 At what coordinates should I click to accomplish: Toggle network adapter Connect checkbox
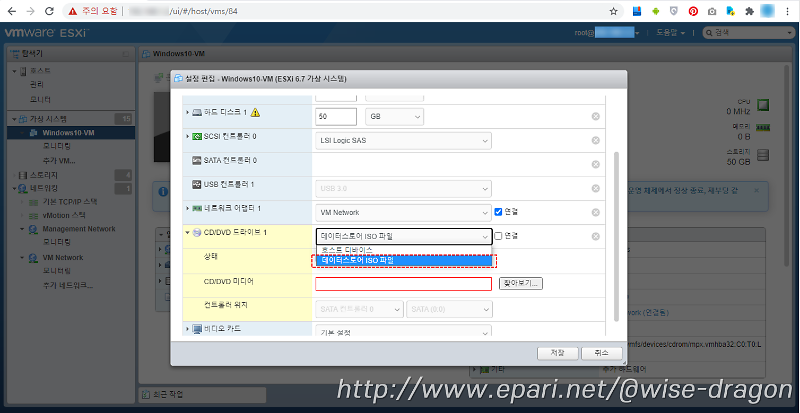point(499,212)
